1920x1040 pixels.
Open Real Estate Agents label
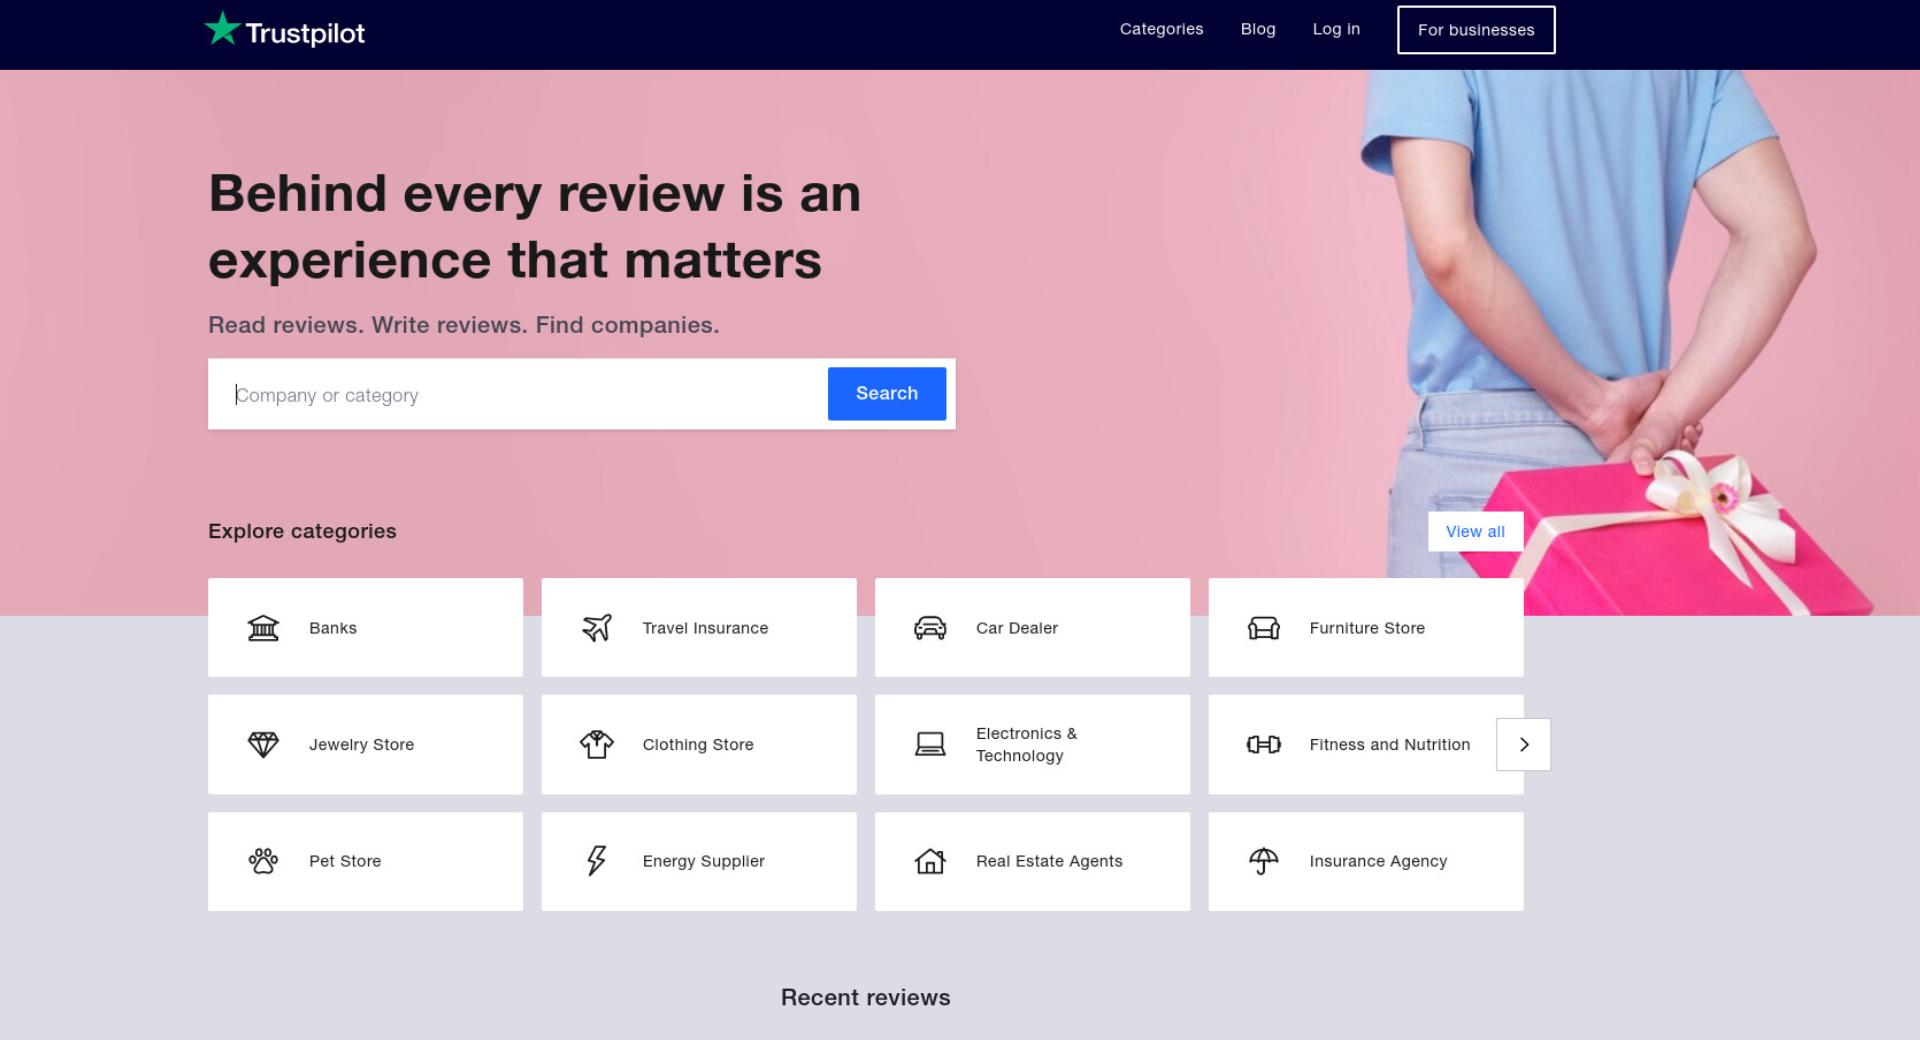pos(1049,861)
